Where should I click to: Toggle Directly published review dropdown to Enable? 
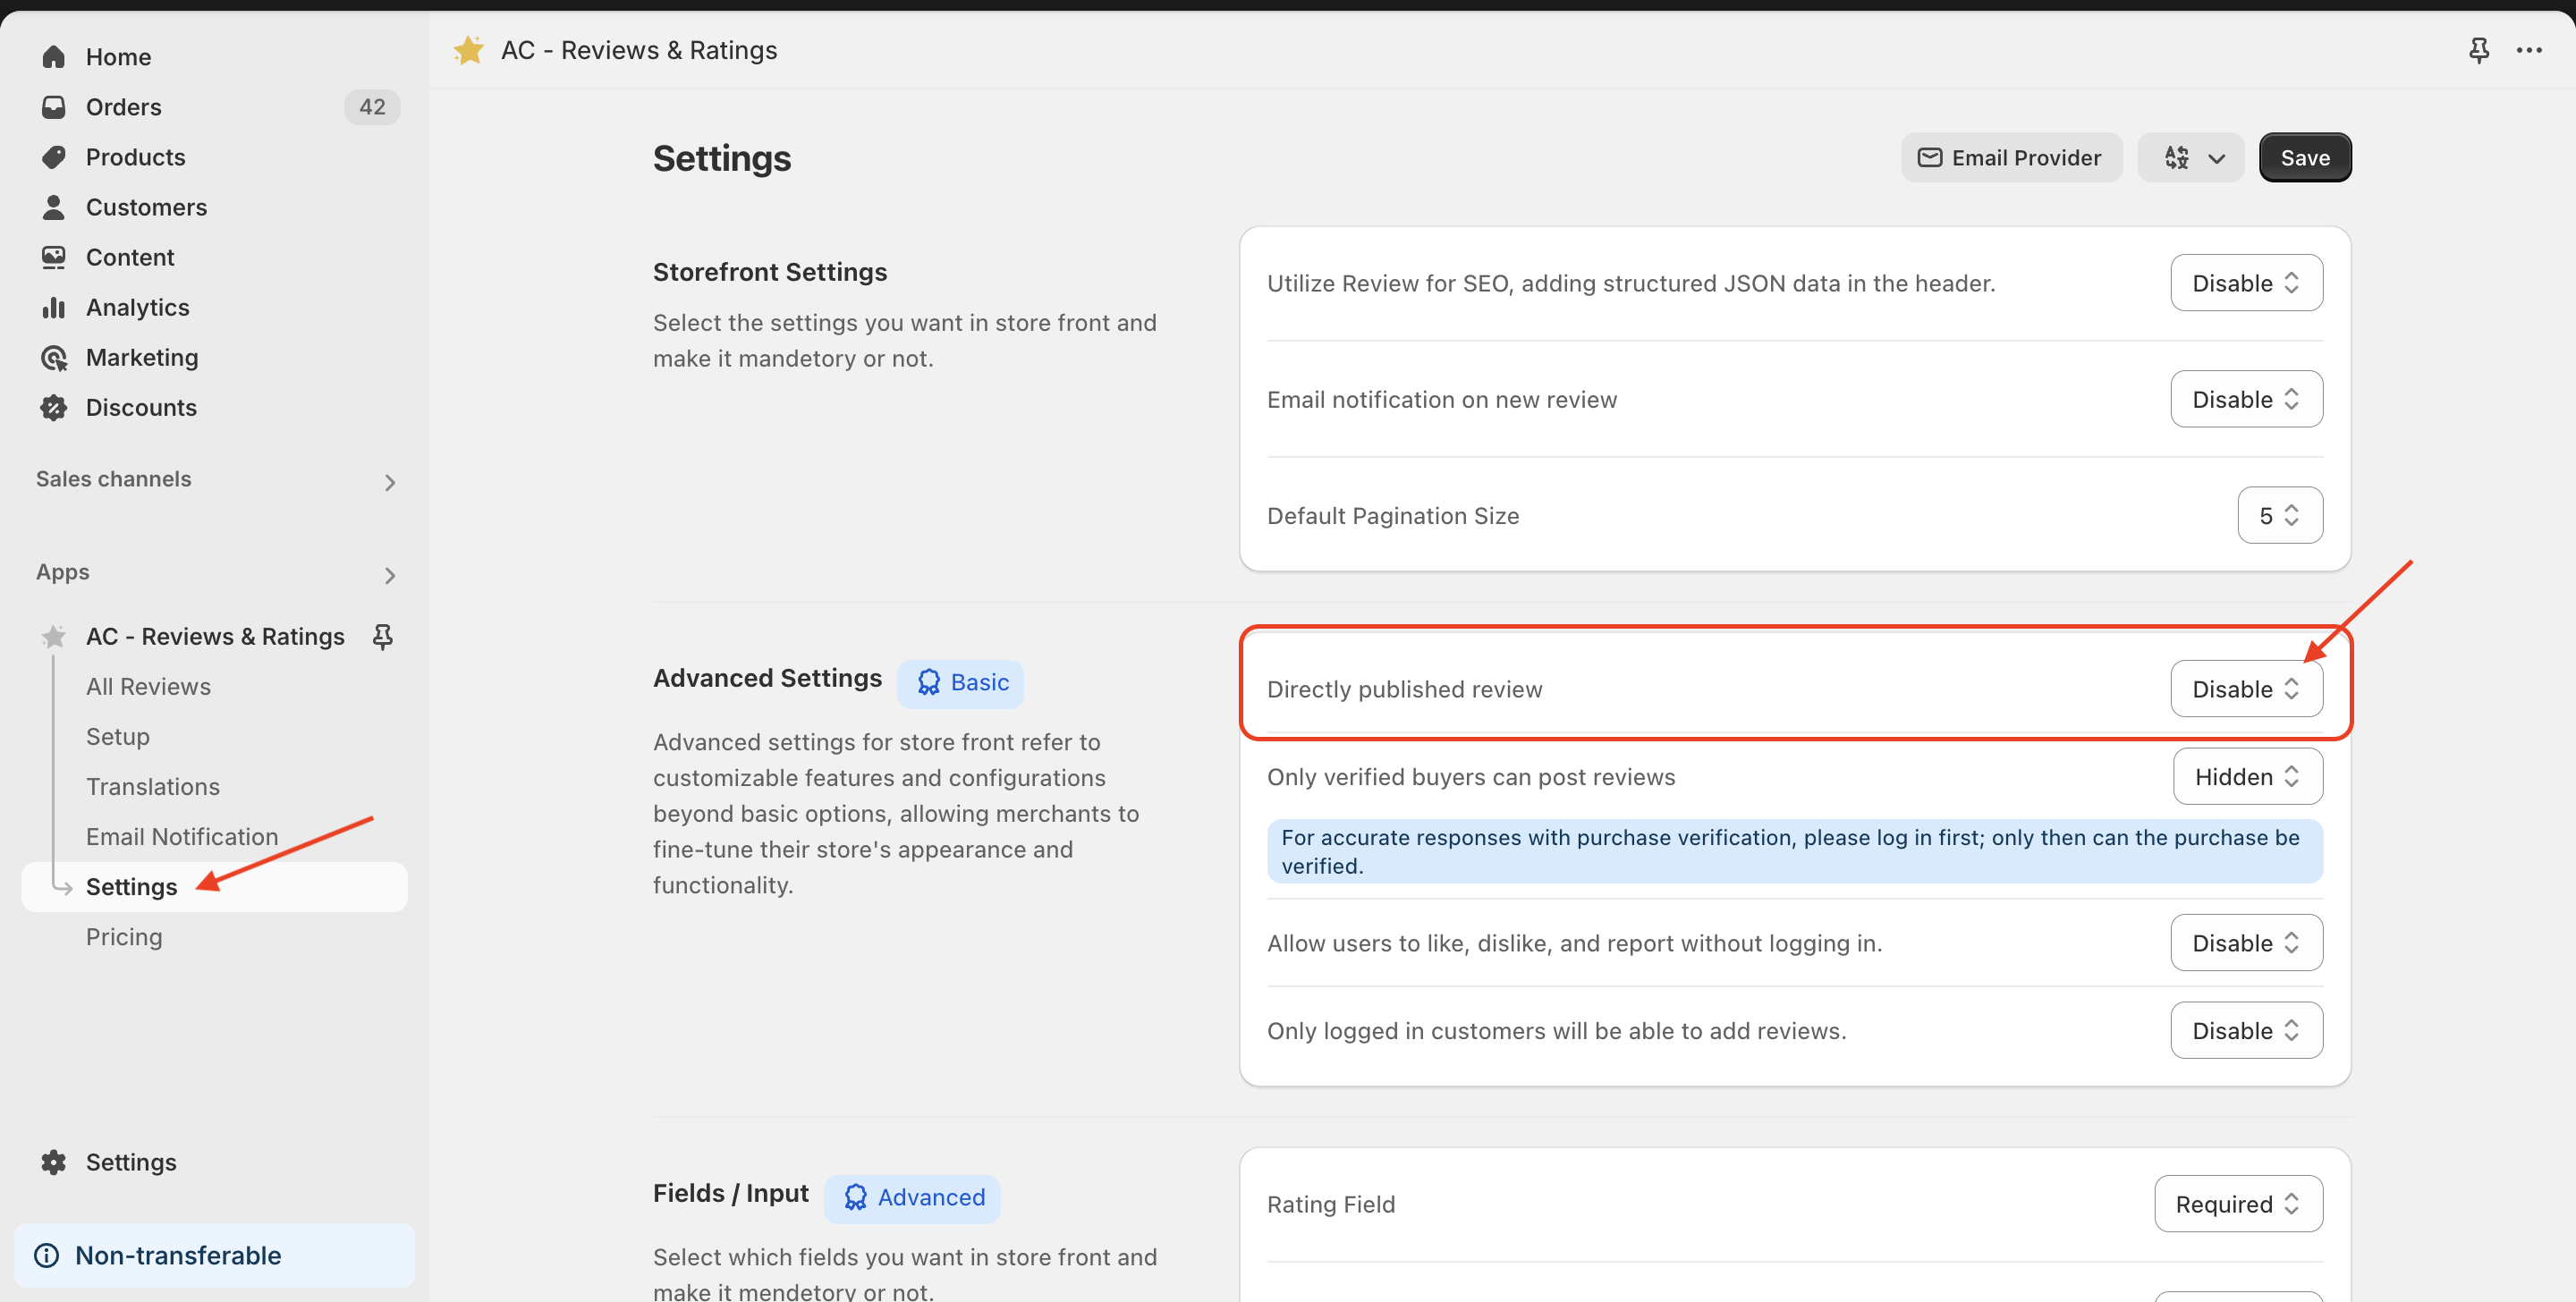click(x=2245, y=688)
